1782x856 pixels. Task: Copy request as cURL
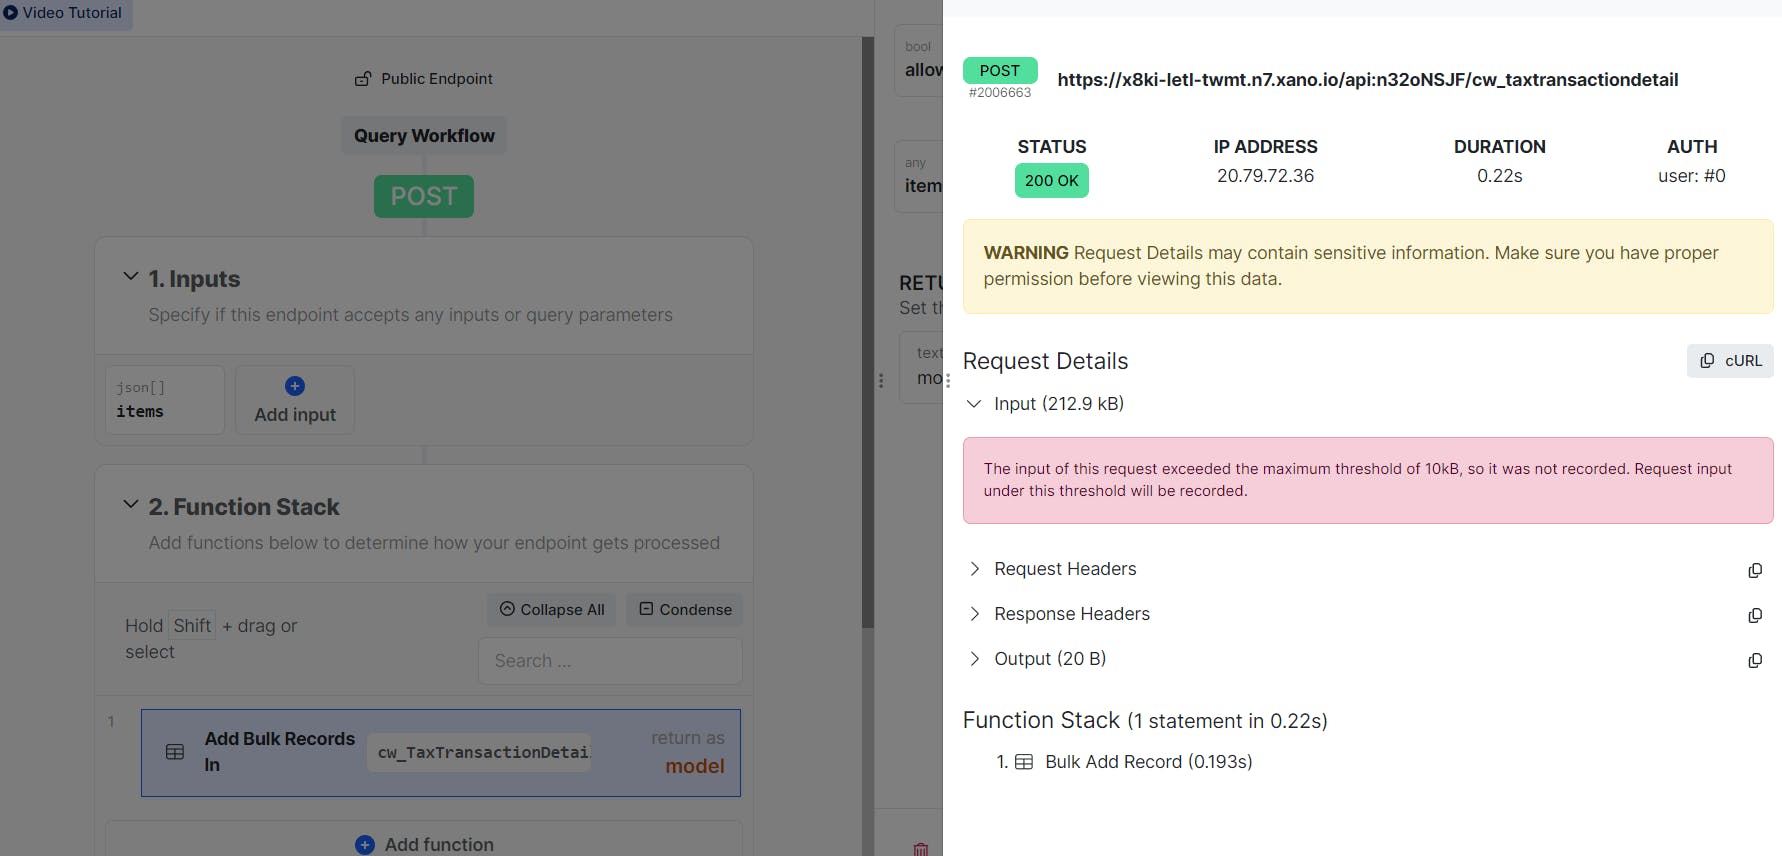pyautogui.click(x=1730, y=361)
